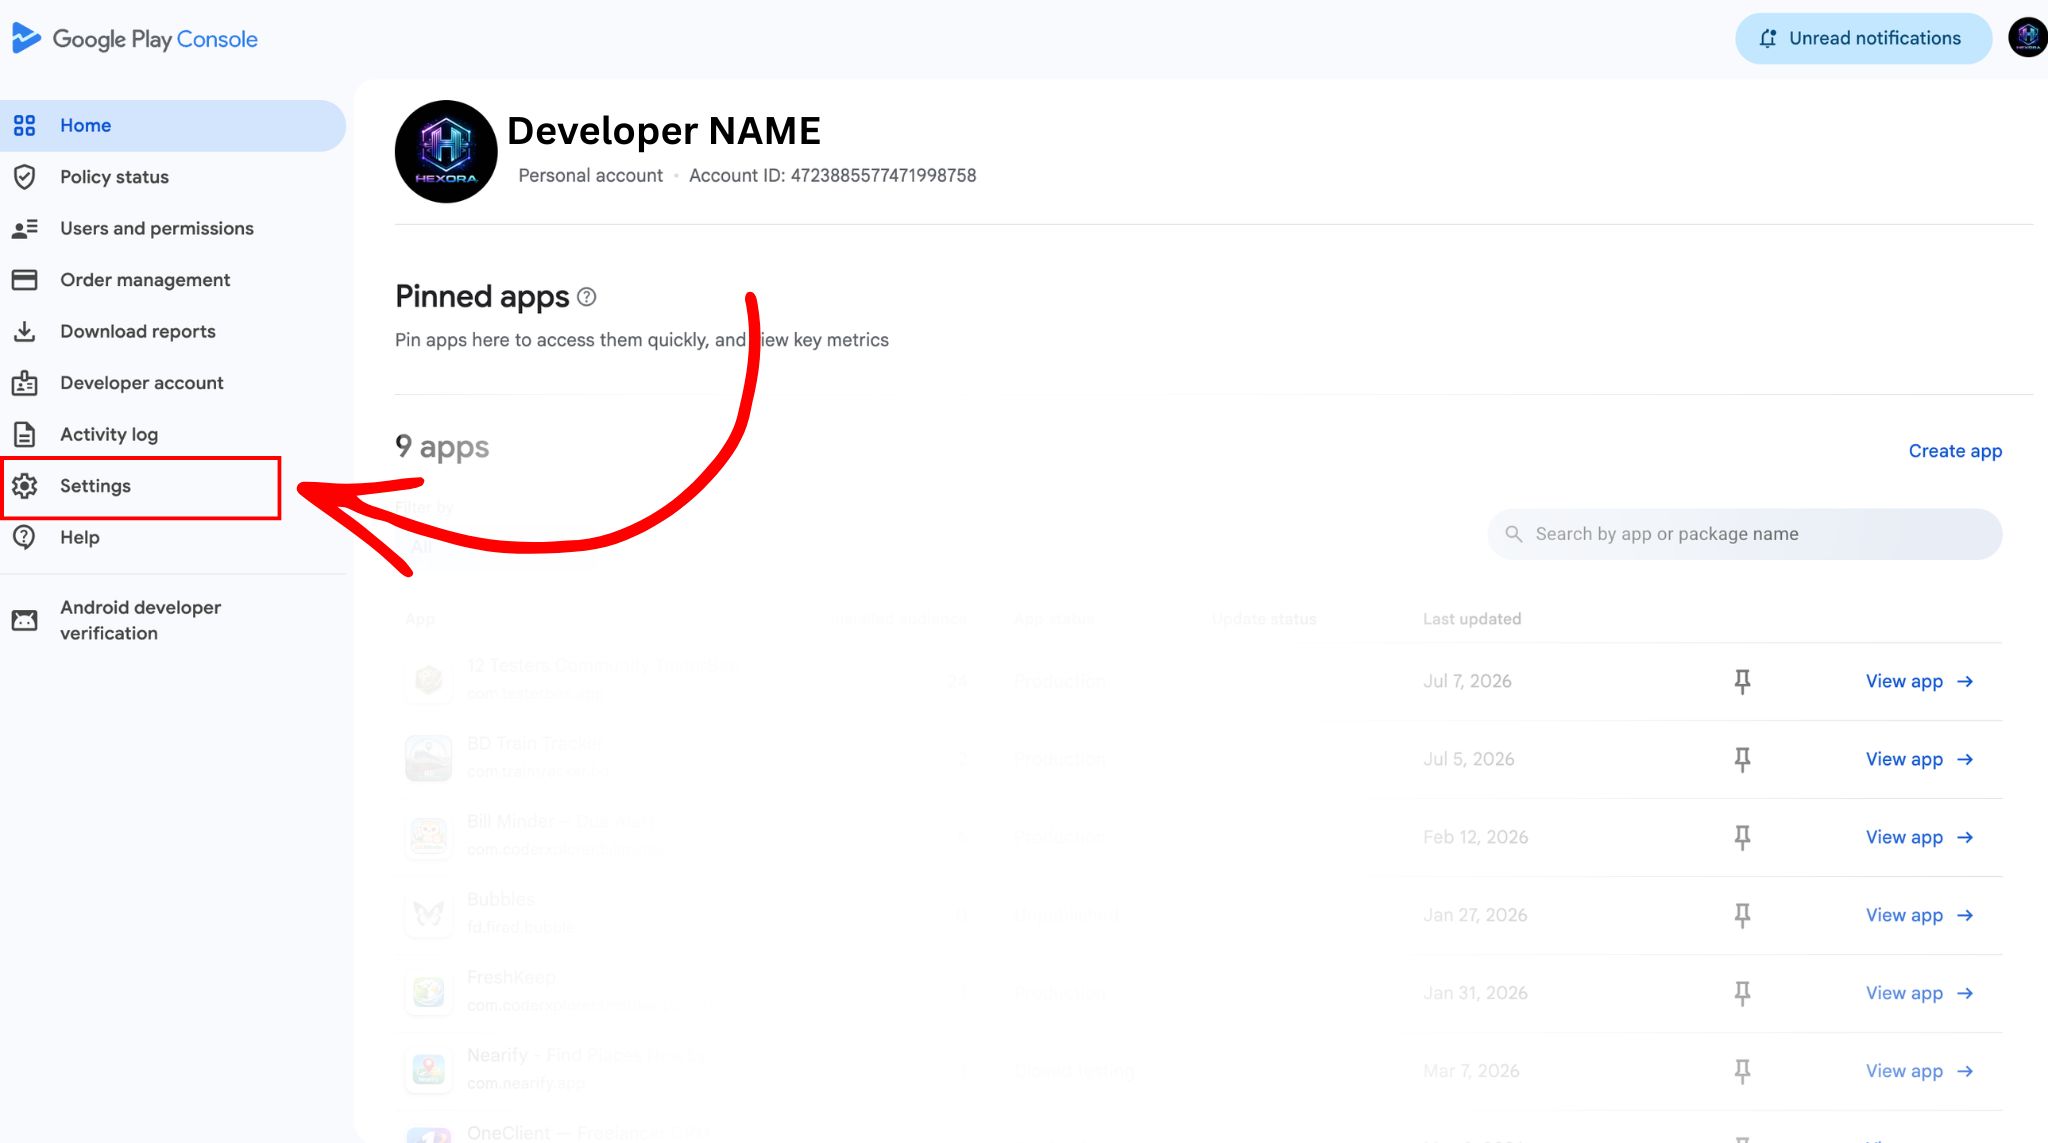
Task: Click the Bubbles butterfly app thumbnail
Action: 429,914
